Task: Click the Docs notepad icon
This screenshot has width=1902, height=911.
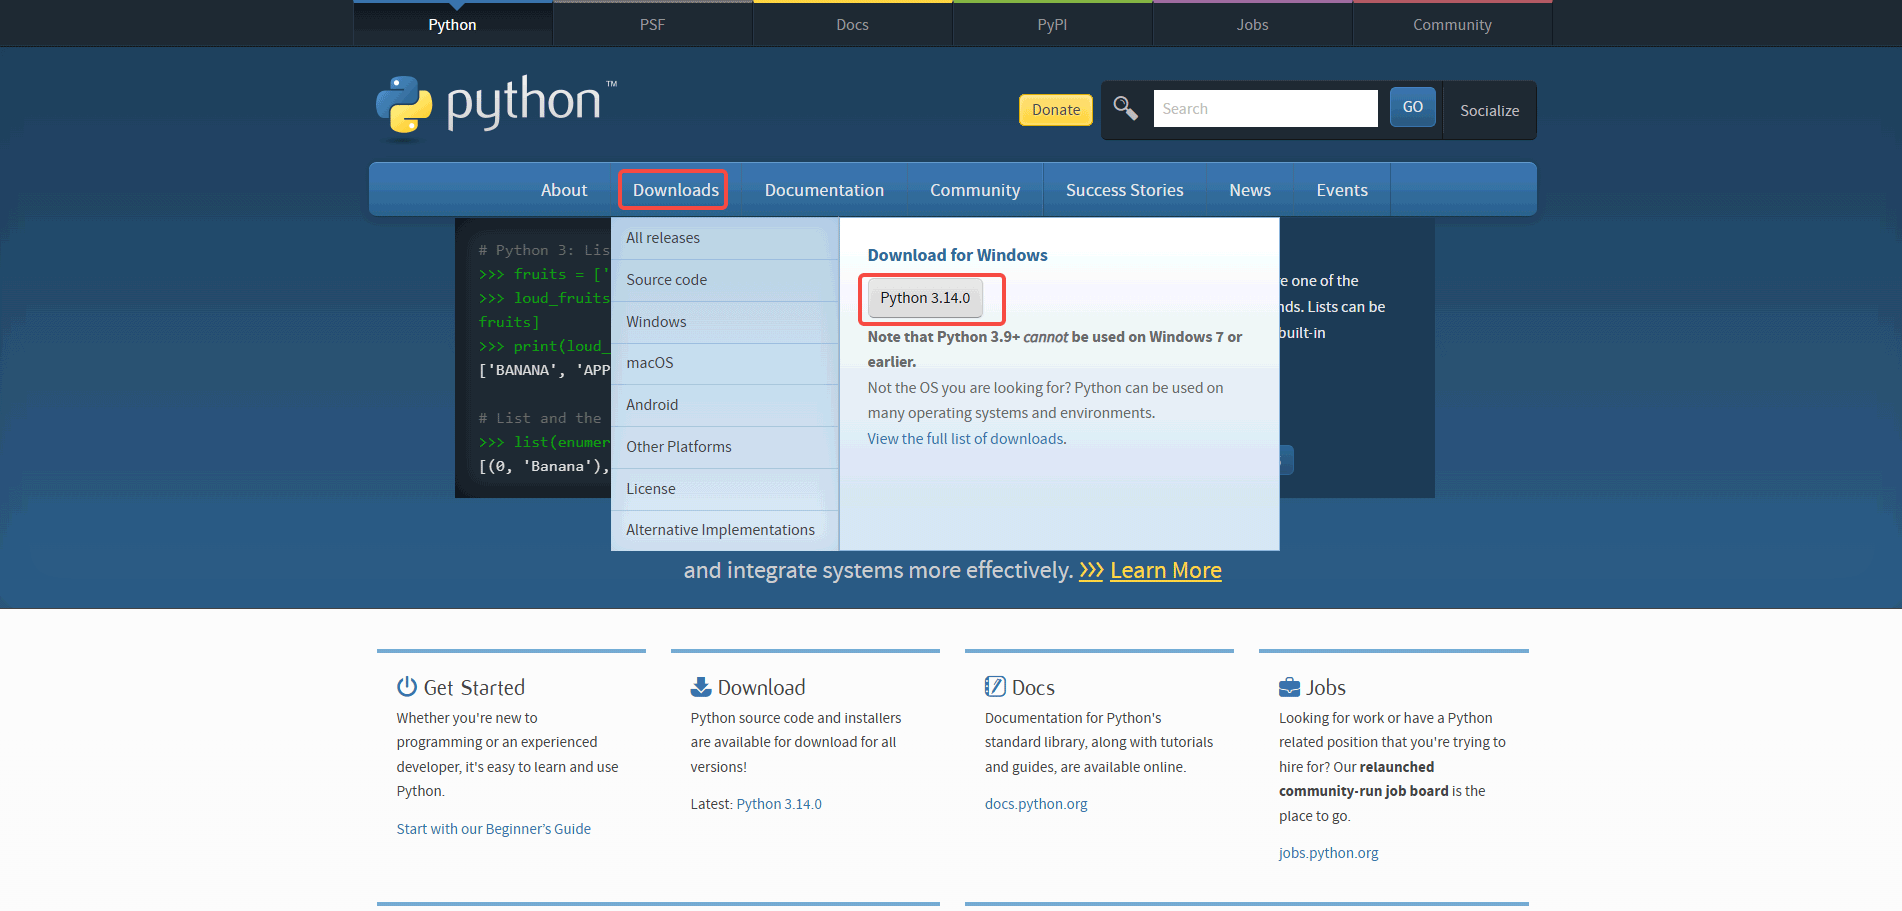Action: (995, 687)
